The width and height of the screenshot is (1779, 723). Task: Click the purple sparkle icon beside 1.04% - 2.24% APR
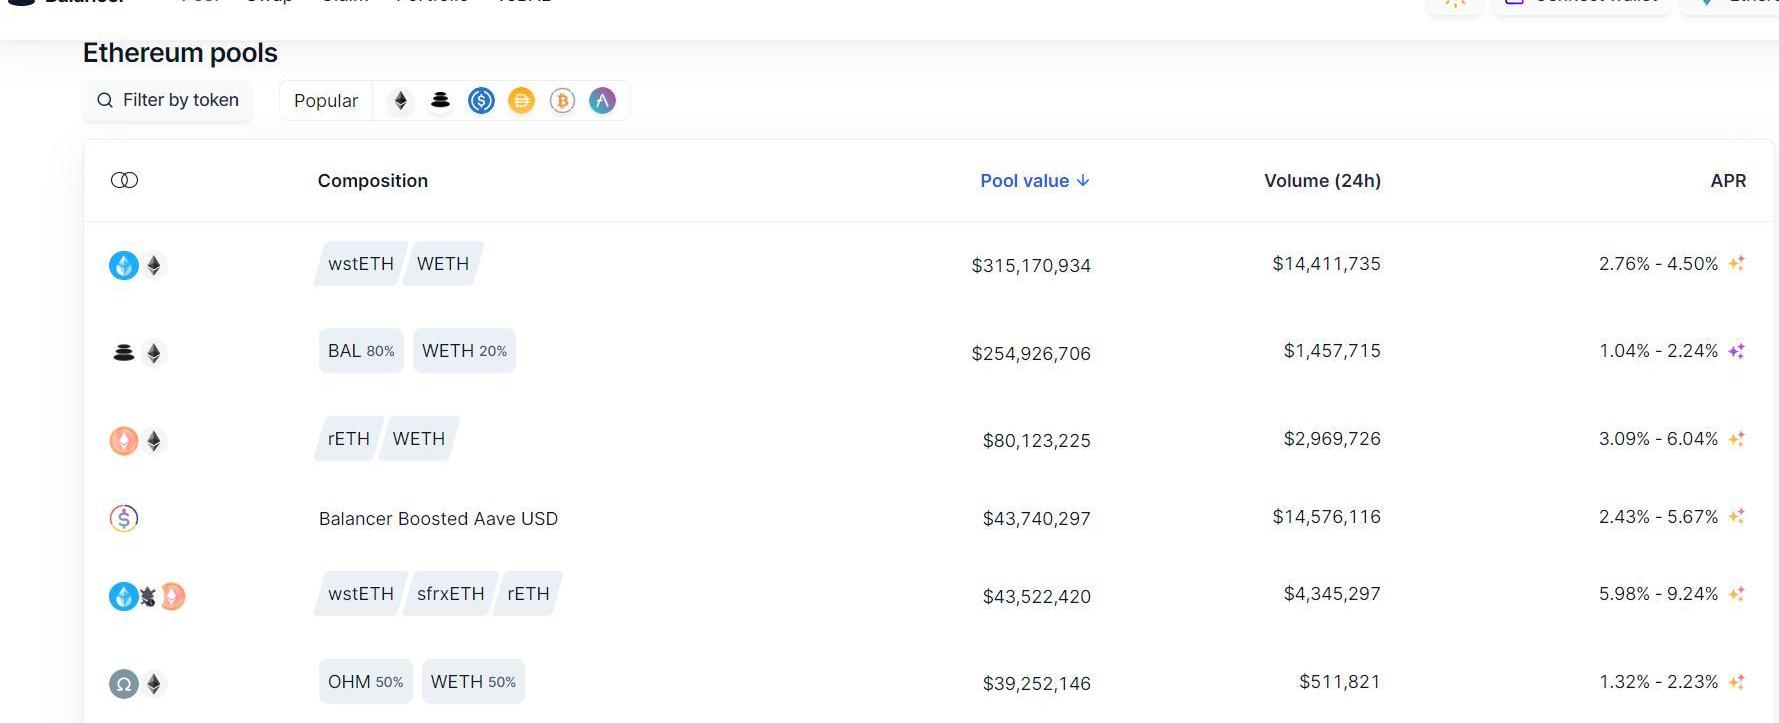pyautogui.click(x=1737, y=351)
